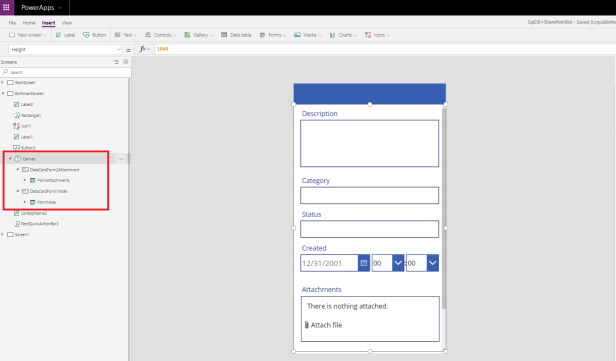Select Label2 in the tree
This screenshot has height=361, width=616.
tap(27, 104)
